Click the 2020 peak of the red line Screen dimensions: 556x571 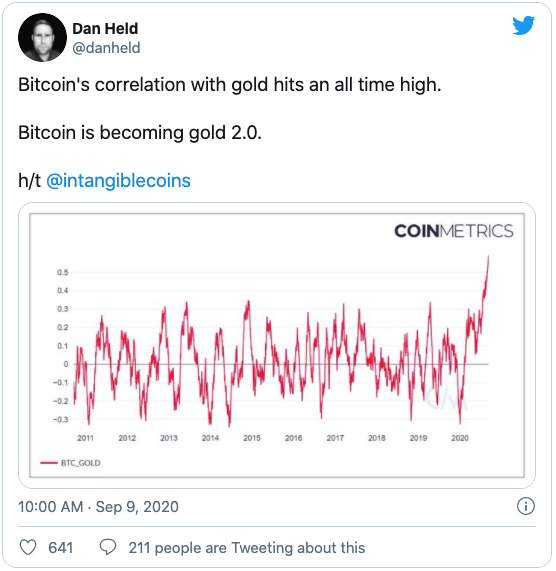pyautogui.click(x=488, y=259)
